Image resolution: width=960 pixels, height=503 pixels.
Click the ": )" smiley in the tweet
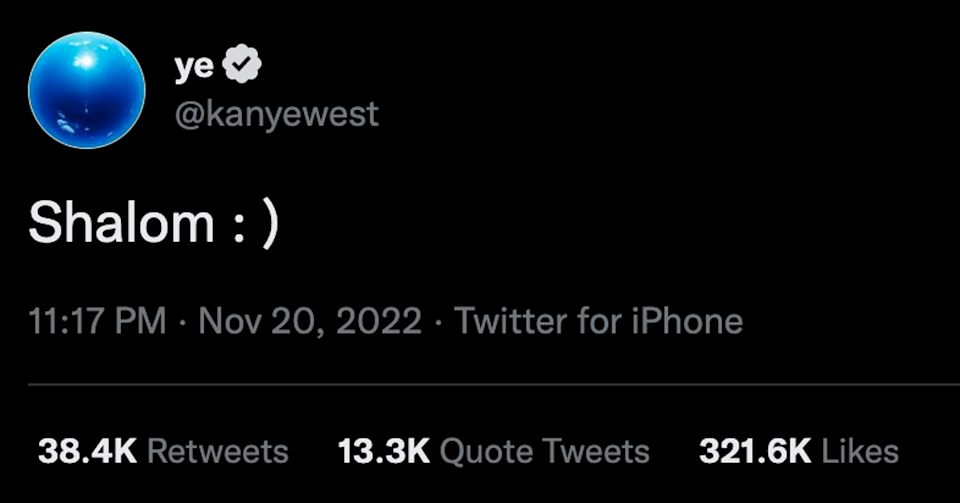coord(256,225)
